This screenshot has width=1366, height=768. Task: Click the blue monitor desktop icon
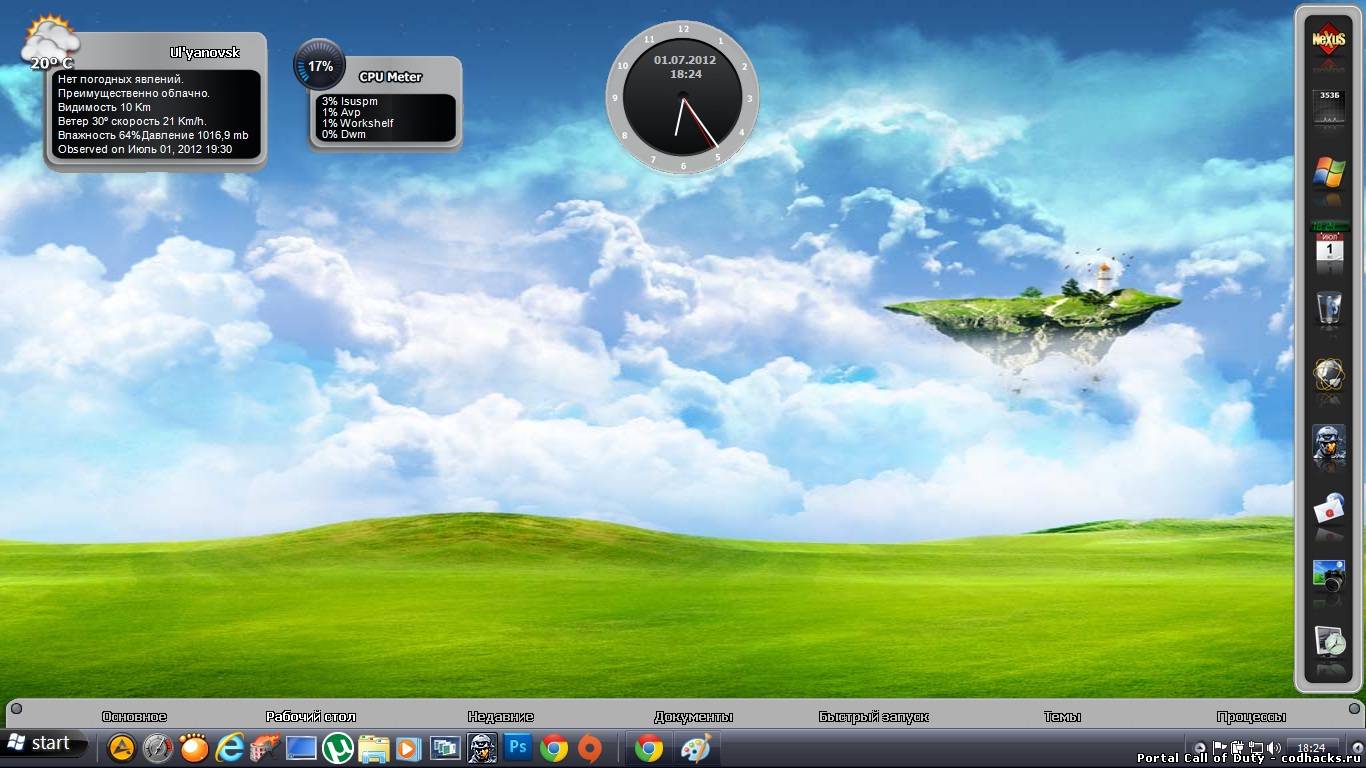(301, 748)
